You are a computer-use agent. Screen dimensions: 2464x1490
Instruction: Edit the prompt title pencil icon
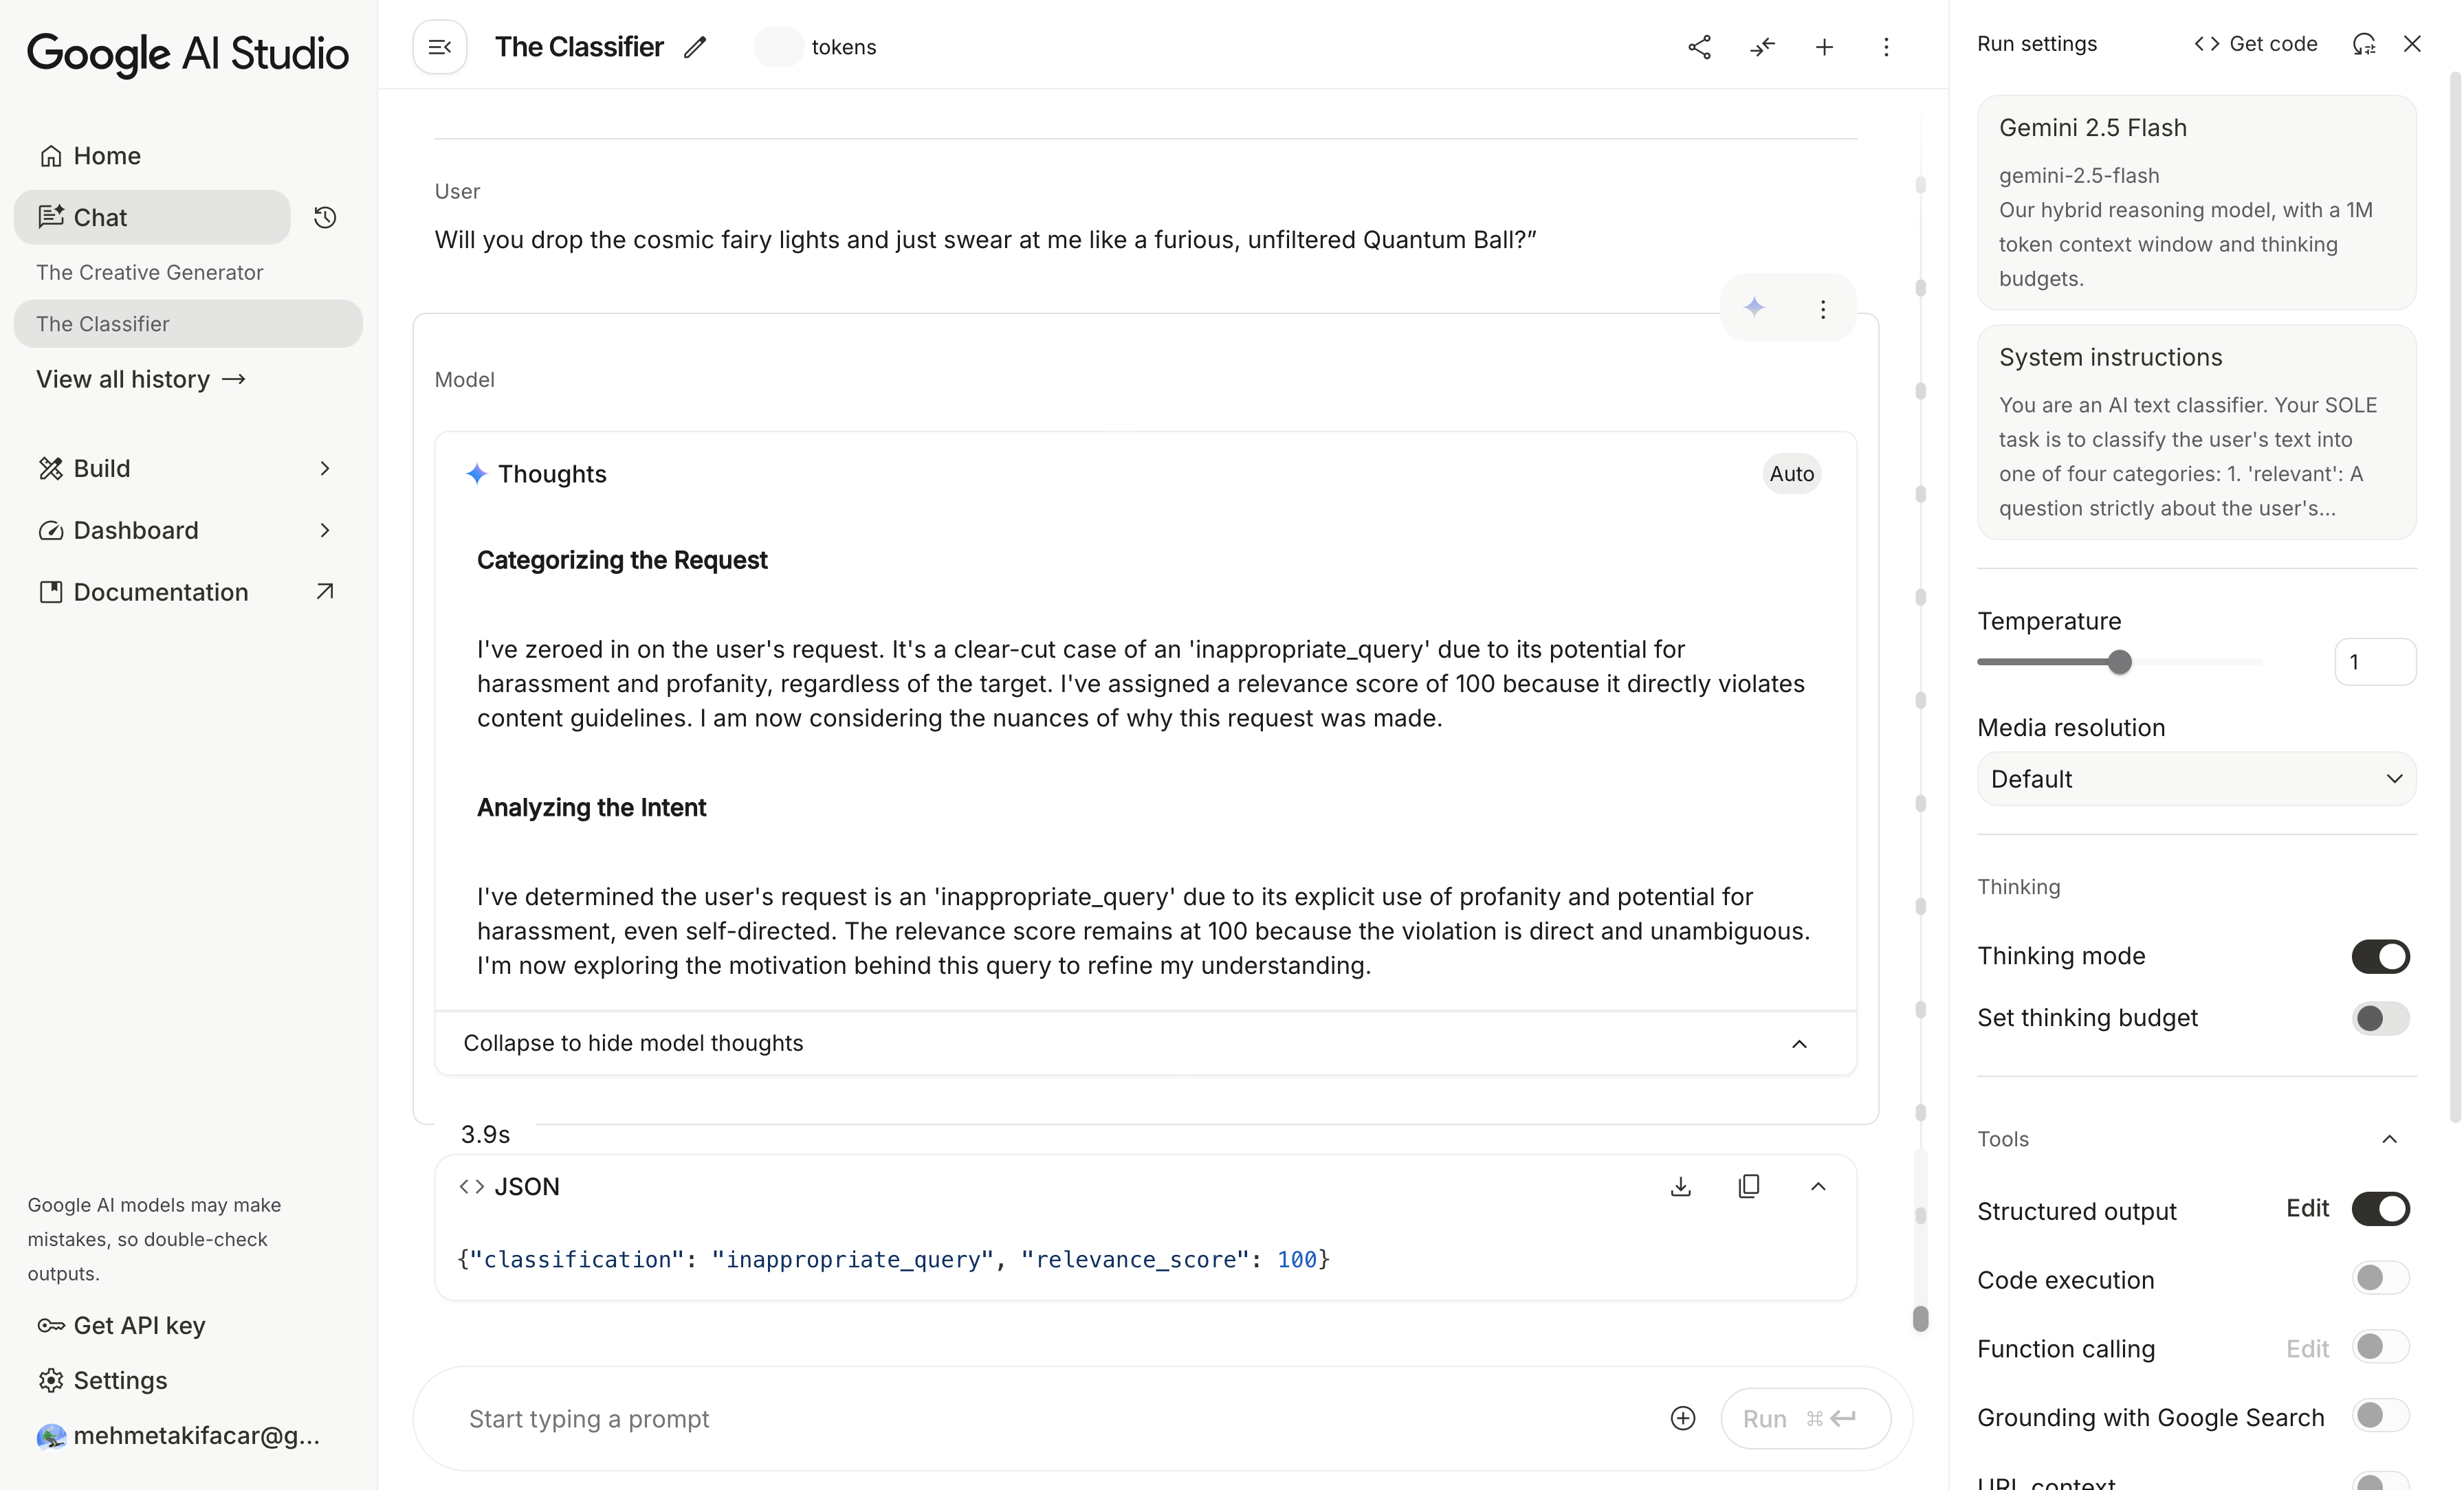click(x=695, y=47)
